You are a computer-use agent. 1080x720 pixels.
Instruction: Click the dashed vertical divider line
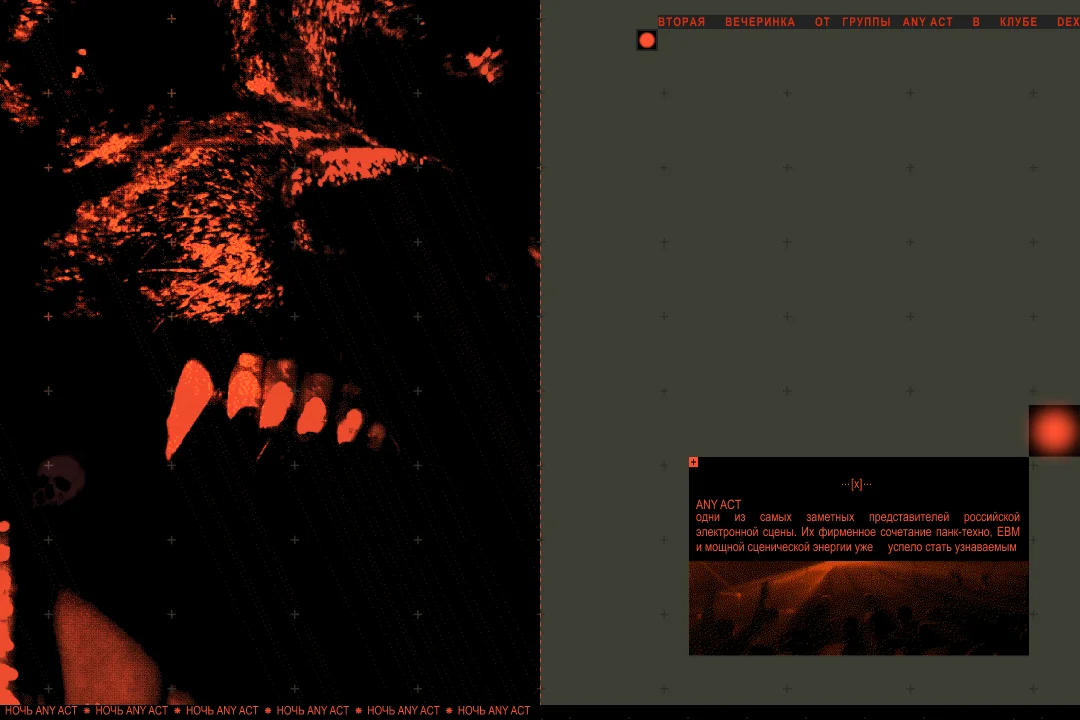(540, 353)
